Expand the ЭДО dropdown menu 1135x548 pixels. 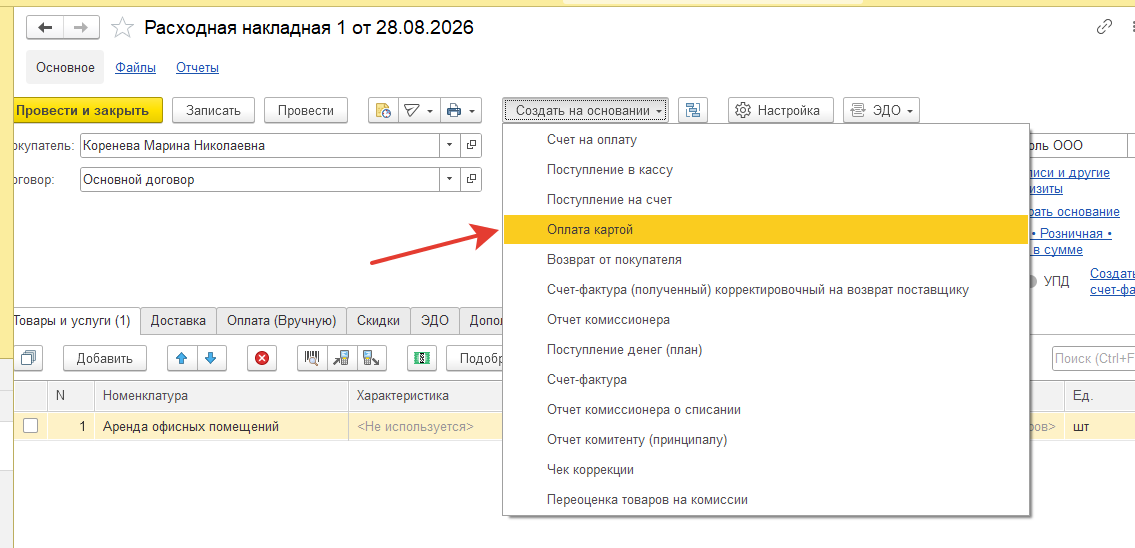[881, 111]
